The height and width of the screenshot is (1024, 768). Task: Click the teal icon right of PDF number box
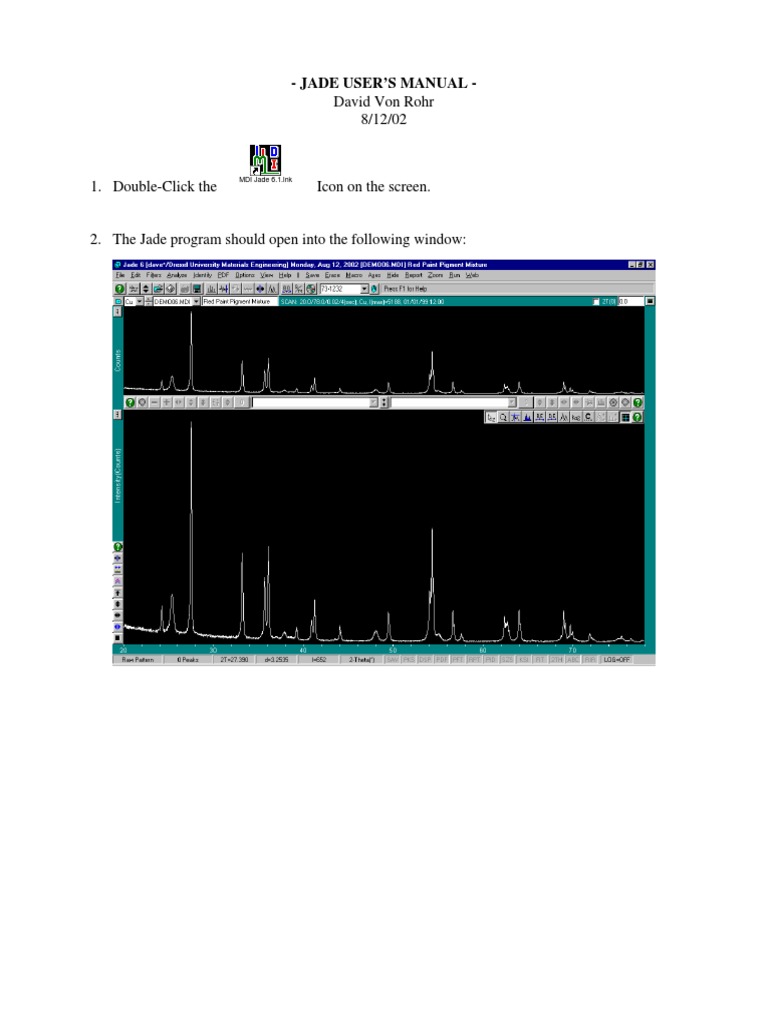pyautogui.click(x=374, y=289)
